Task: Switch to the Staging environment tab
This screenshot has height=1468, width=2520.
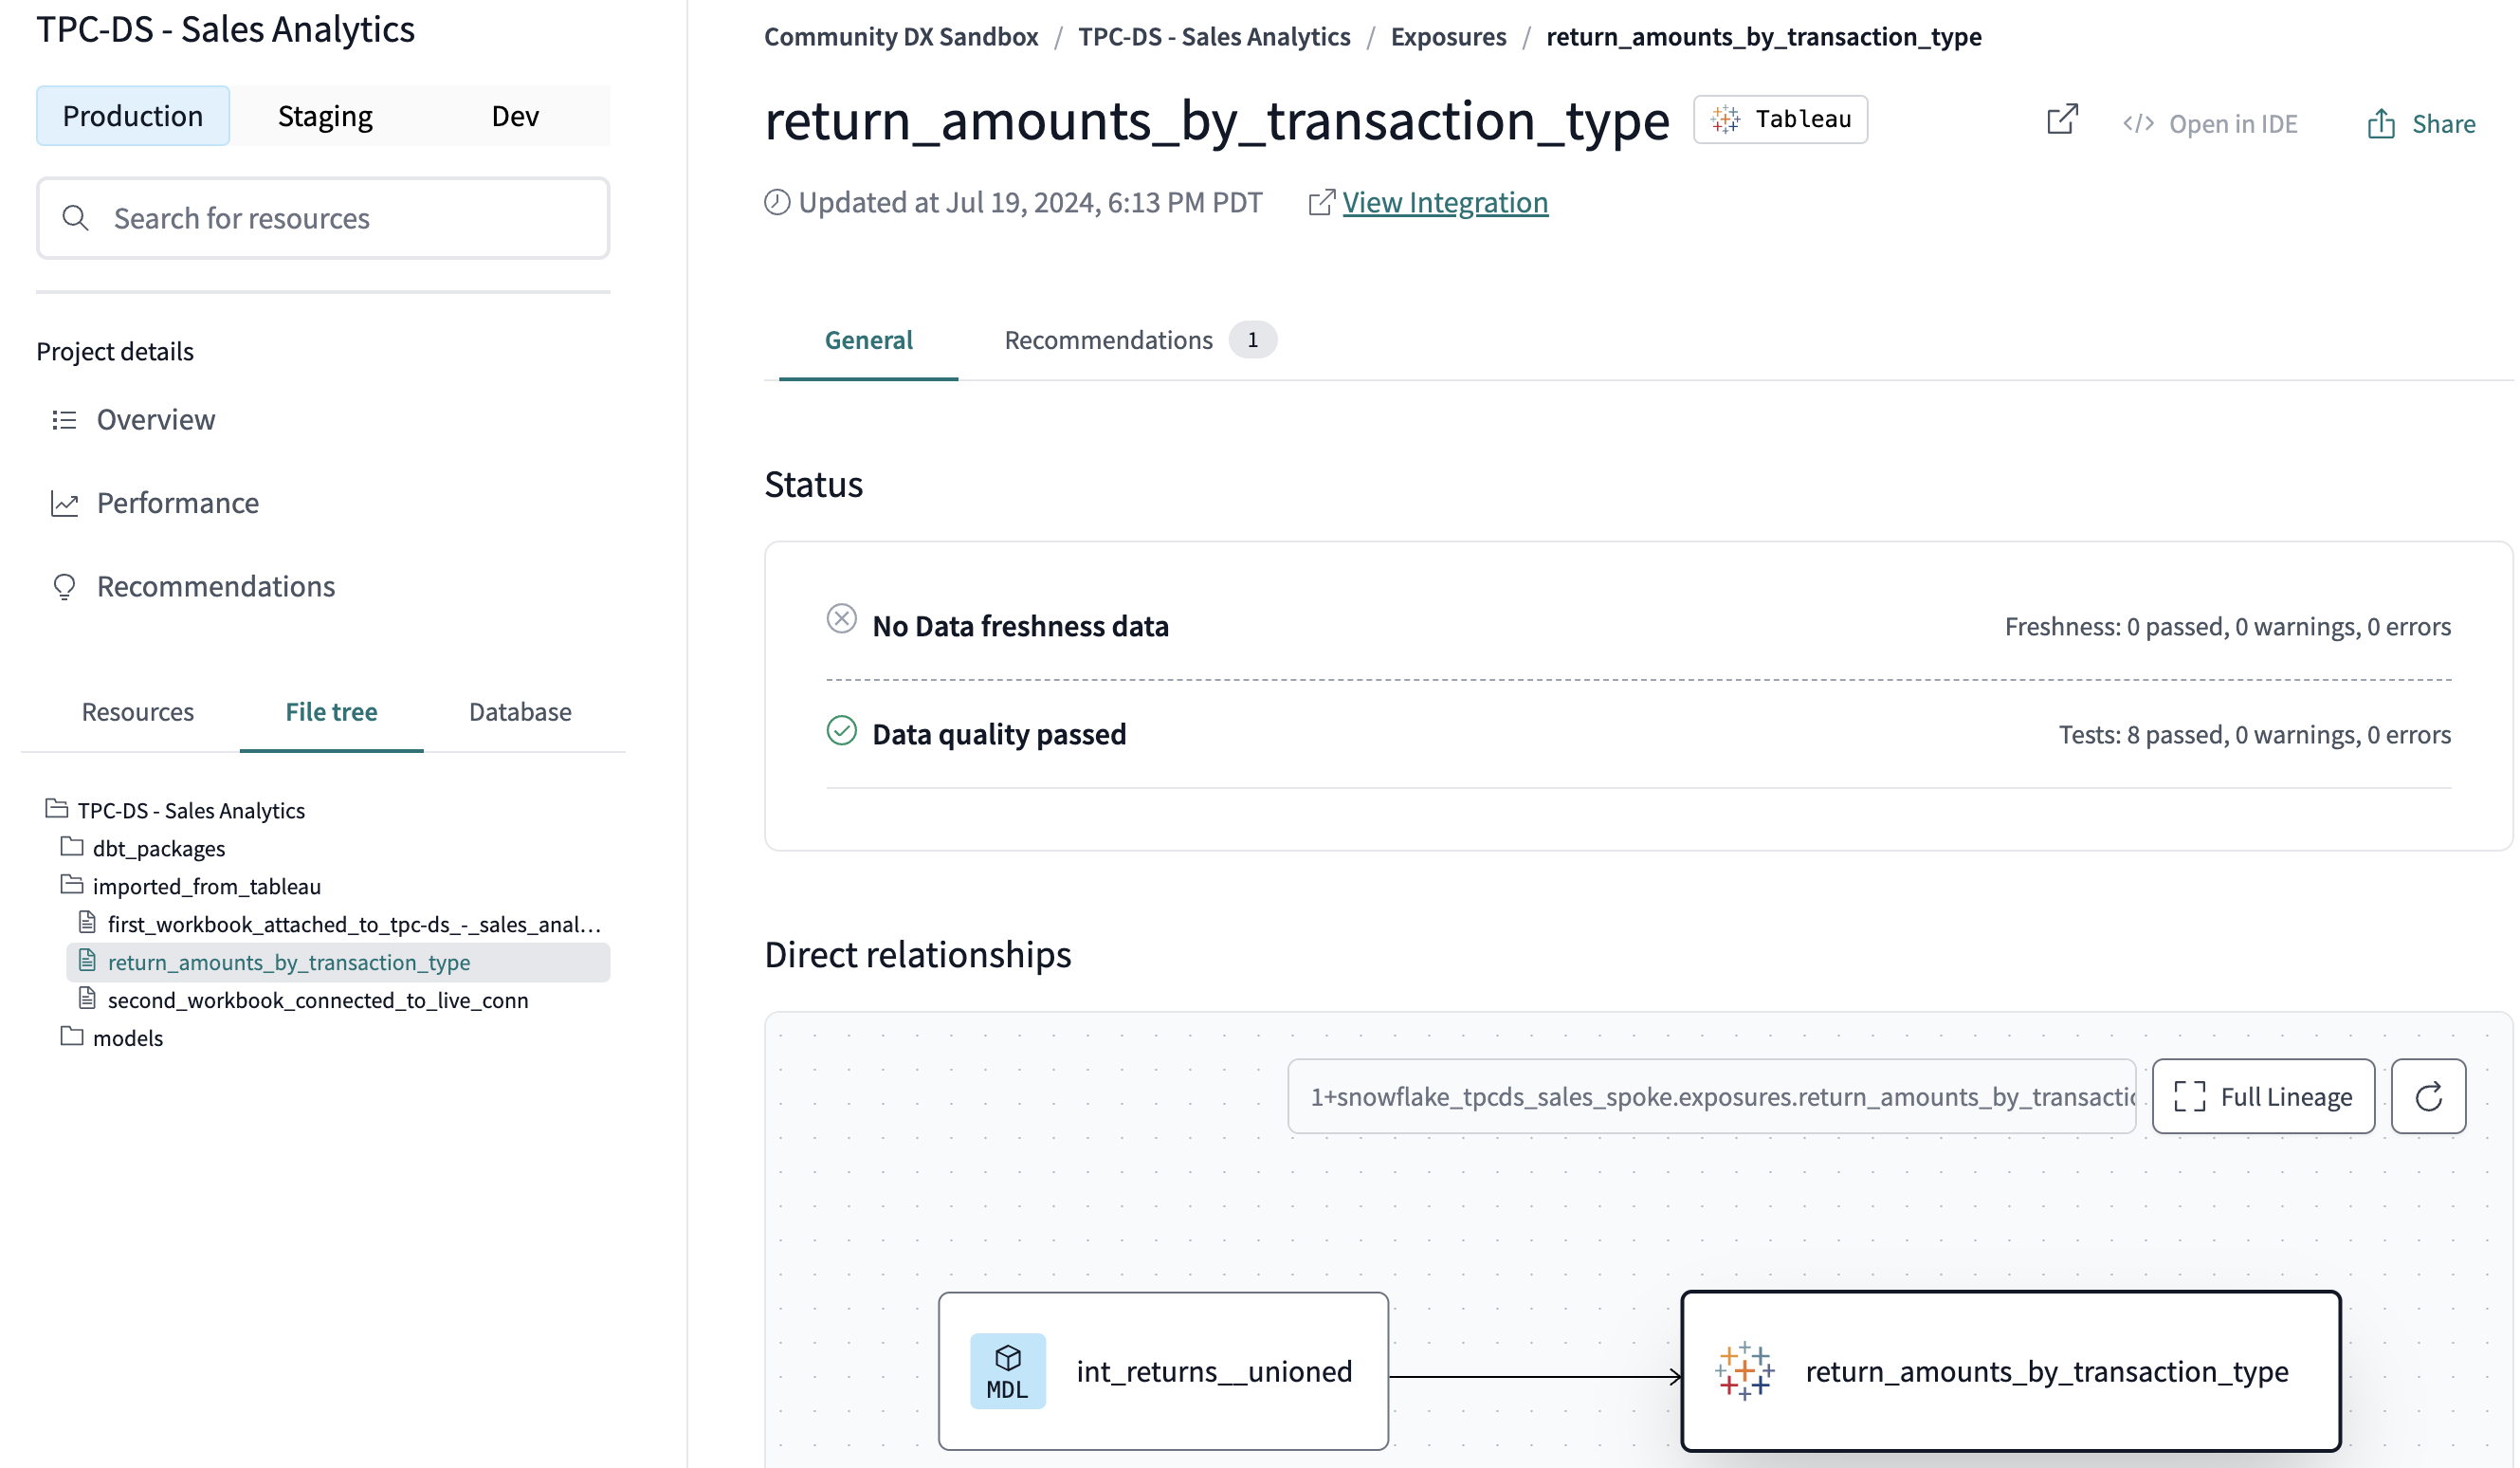Action: coord(325,116)
